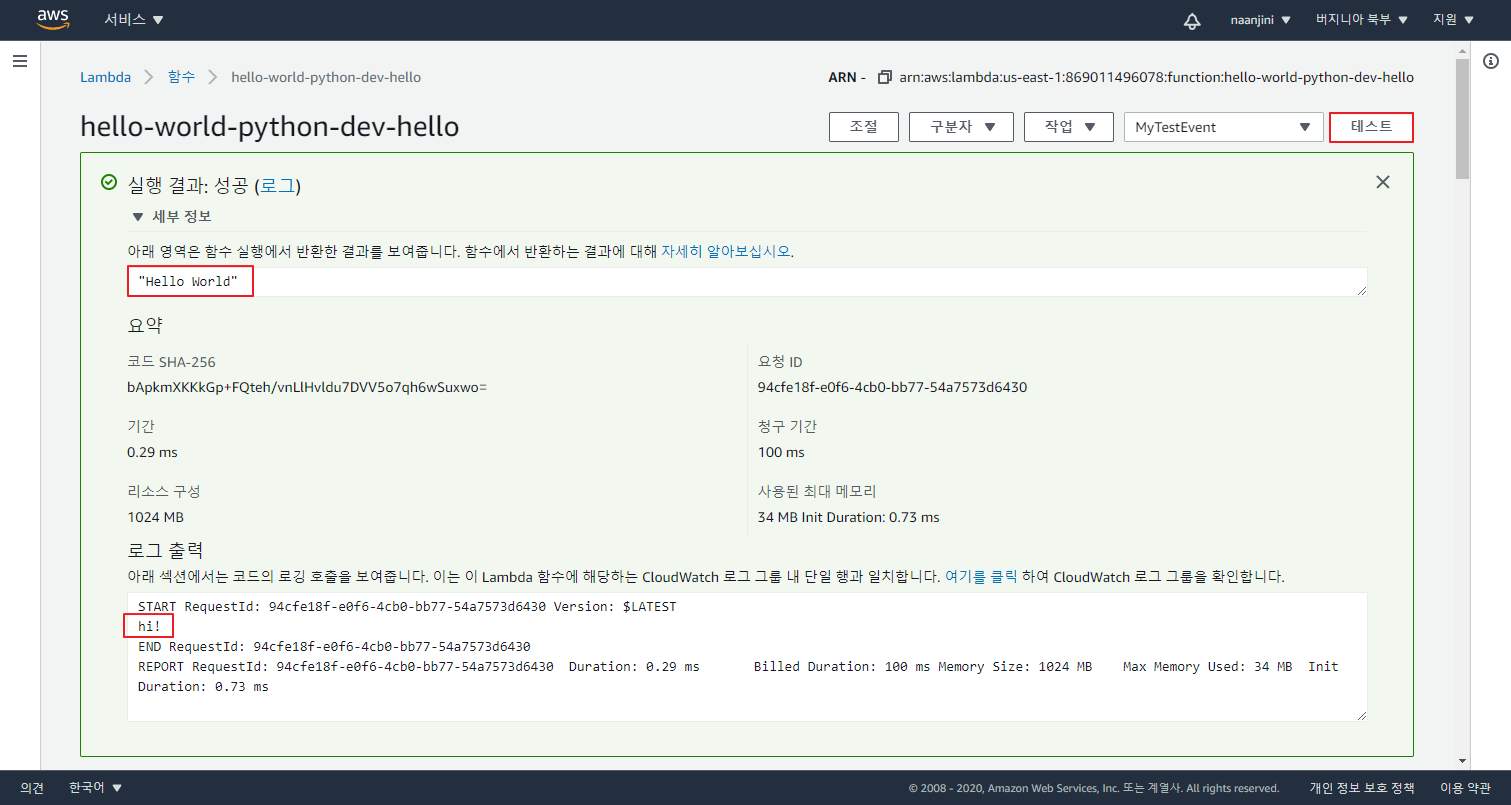Open the 작업 actions dropdown
Viewport: 1511px width, 805px height.
pos(1068,127)
